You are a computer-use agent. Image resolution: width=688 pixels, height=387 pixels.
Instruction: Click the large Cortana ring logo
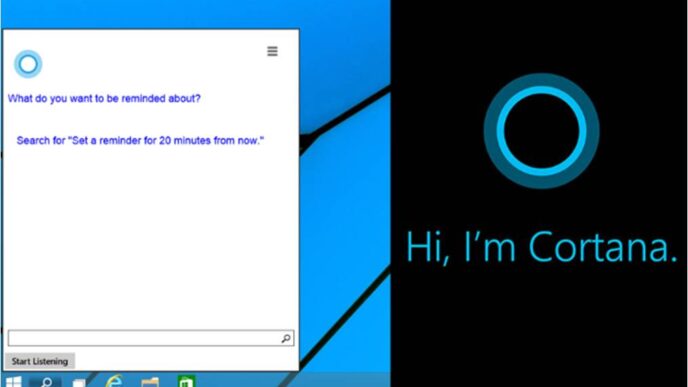click(541, 131)
